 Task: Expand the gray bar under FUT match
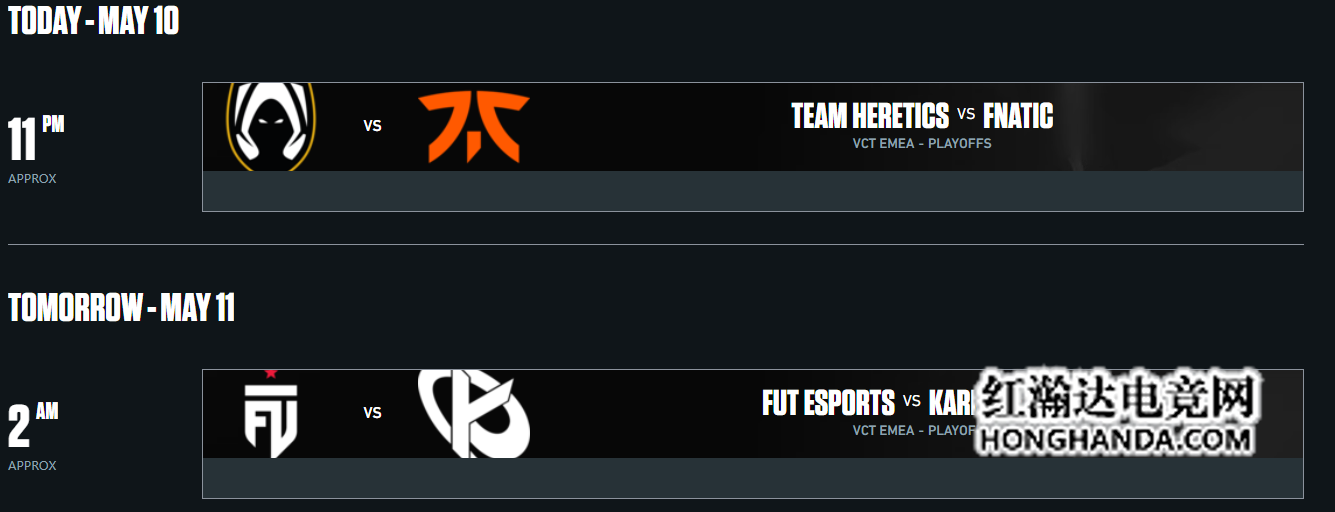click(753, 478)
